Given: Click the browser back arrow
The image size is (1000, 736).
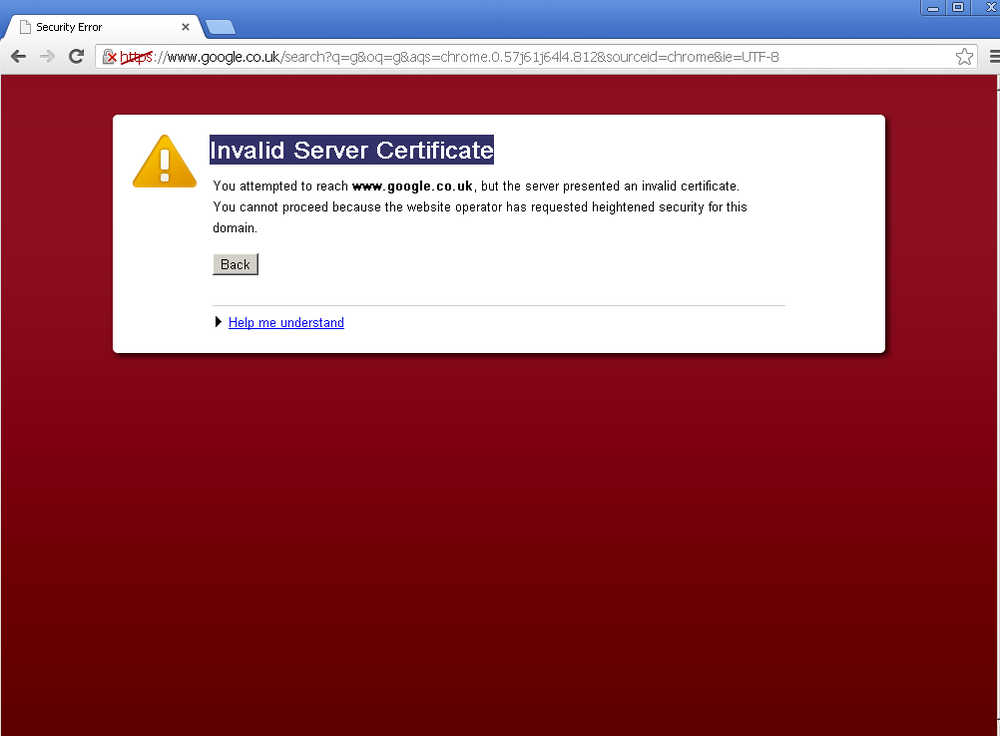Looking at the screenshot, I should pos(18,57).
